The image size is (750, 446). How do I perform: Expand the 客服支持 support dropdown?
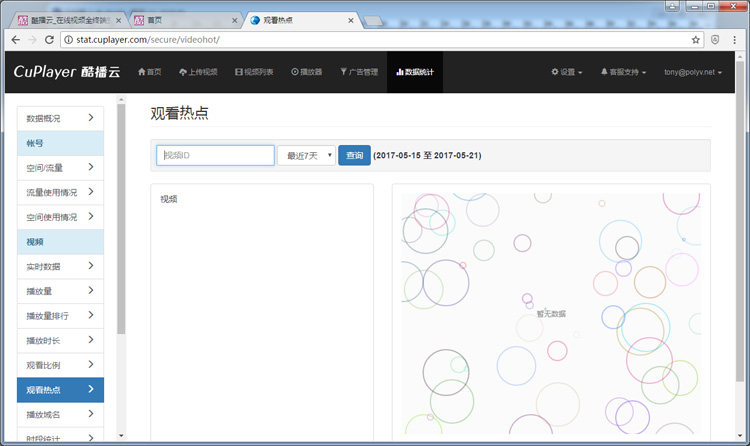point(623,72)
